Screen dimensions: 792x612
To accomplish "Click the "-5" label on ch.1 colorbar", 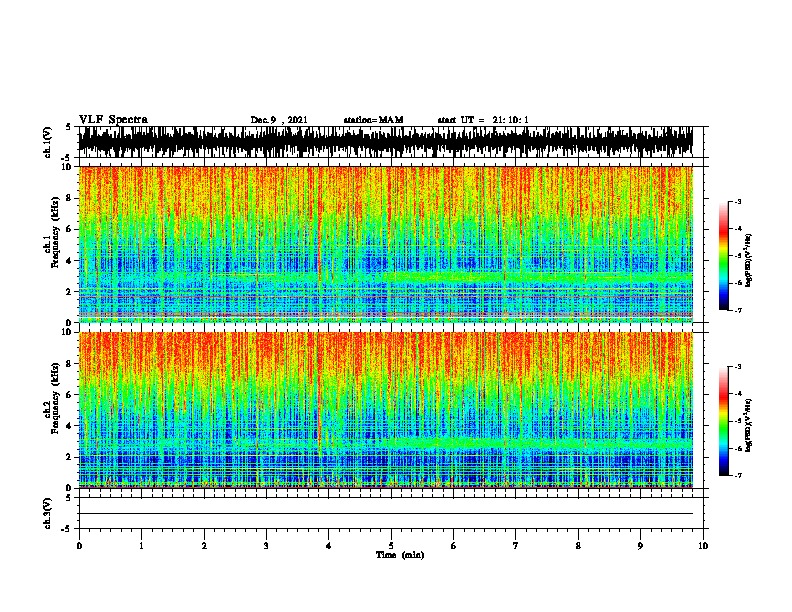I will click(x=738, y=256).
